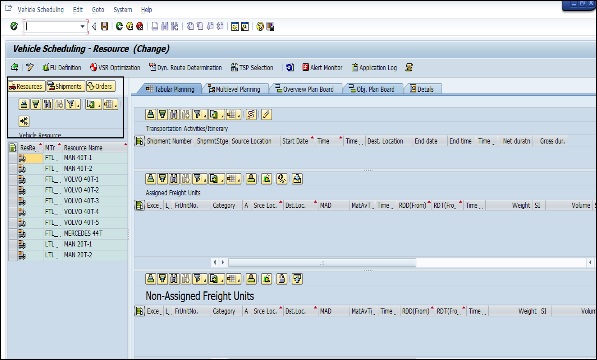Open the Vehicle Scheduling menu
This screenshot has width=597, height=360.
41,10
